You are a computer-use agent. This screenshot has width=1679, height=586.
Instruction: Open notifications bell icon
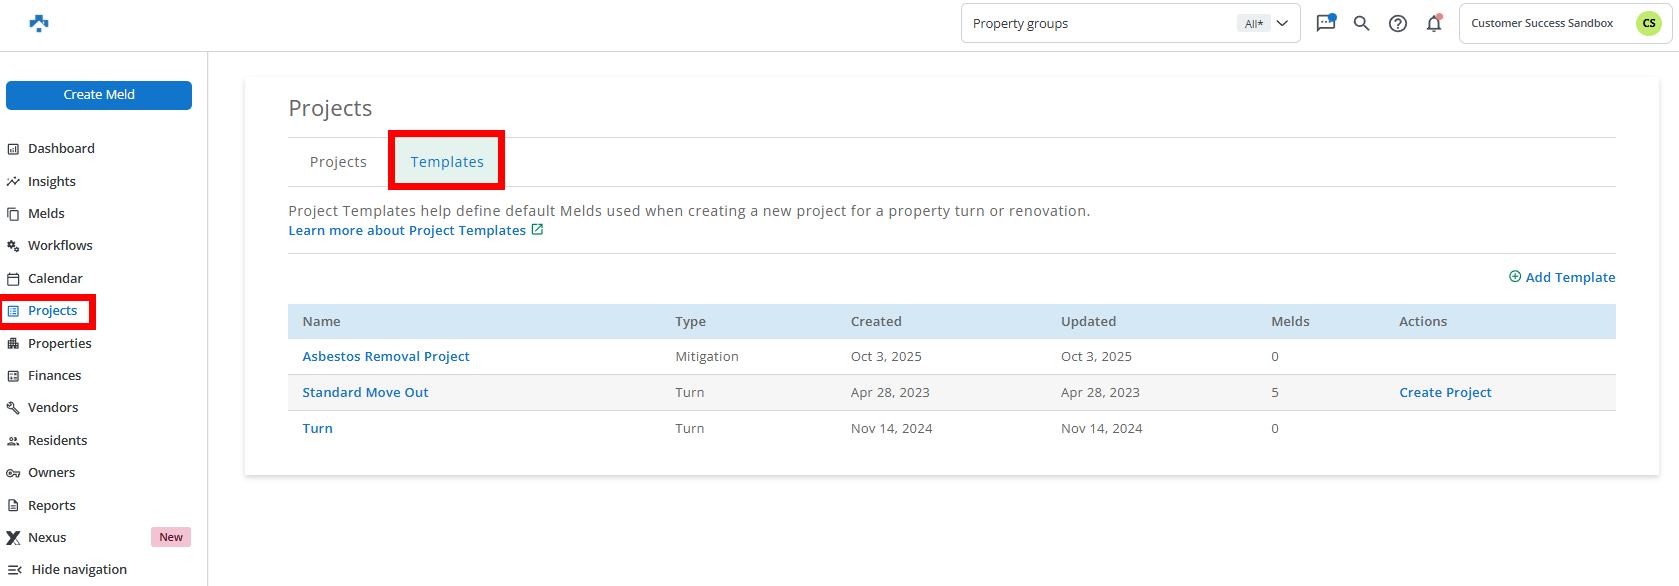(1434, 23)
